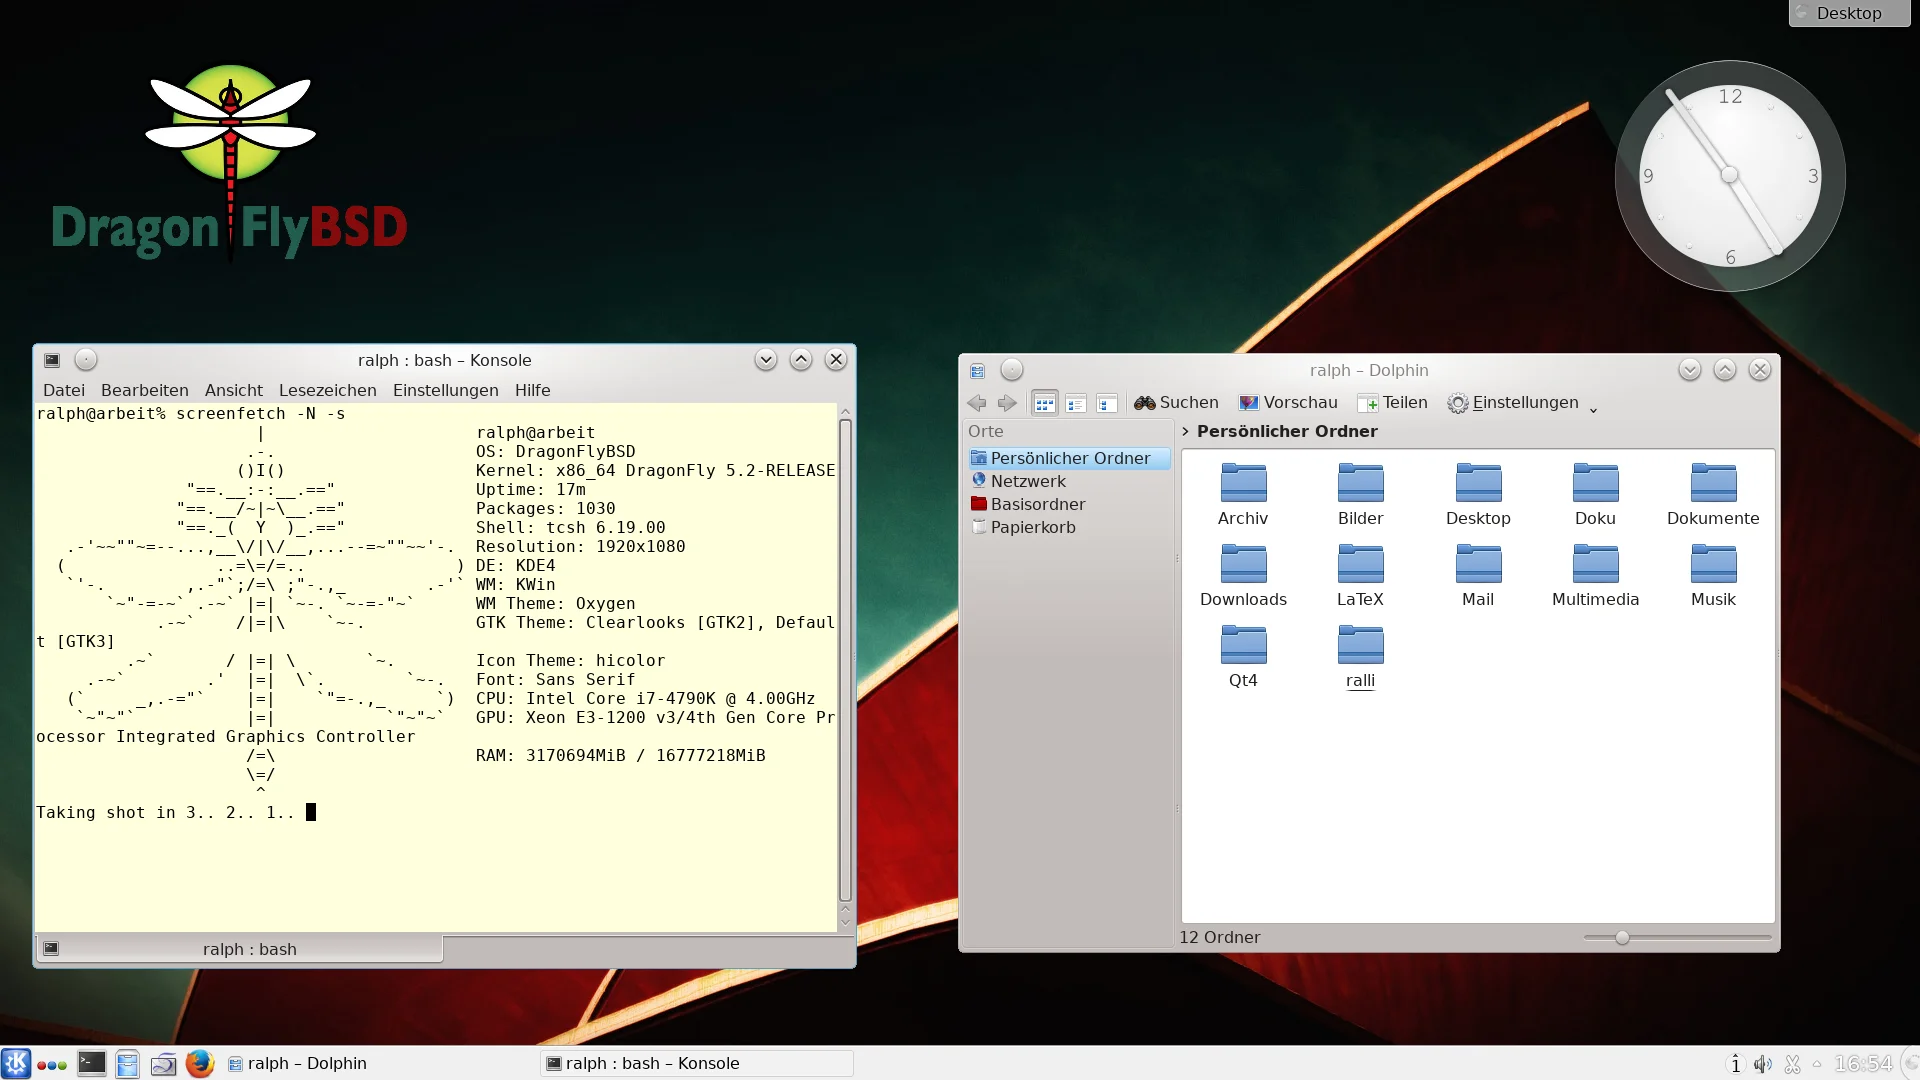The height and width of the screenshot is (1080, 1920).
Task: Adjust Dolphin icon zoom slider
Action: (x=1622, y=938)
